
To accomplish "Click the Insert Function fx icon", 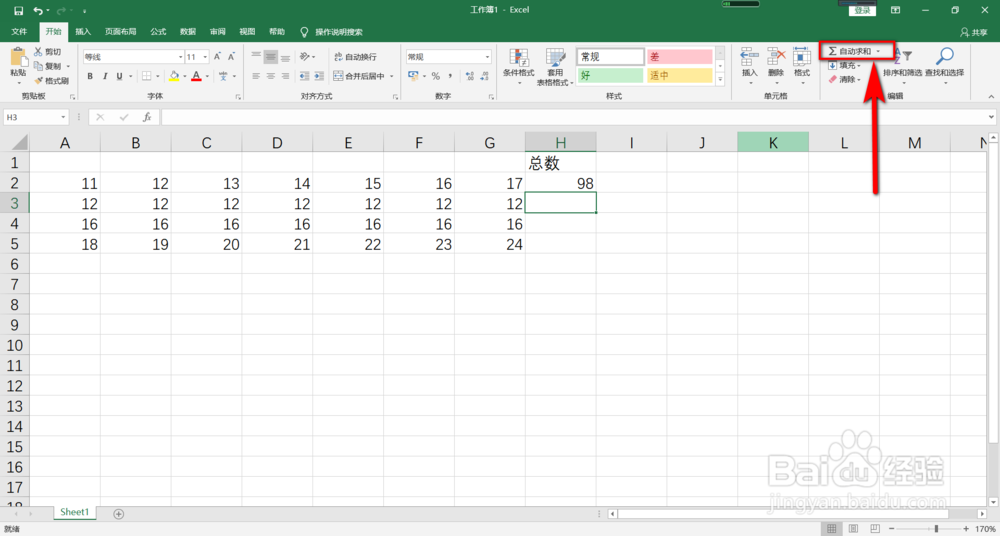I will tap(147, 117).
